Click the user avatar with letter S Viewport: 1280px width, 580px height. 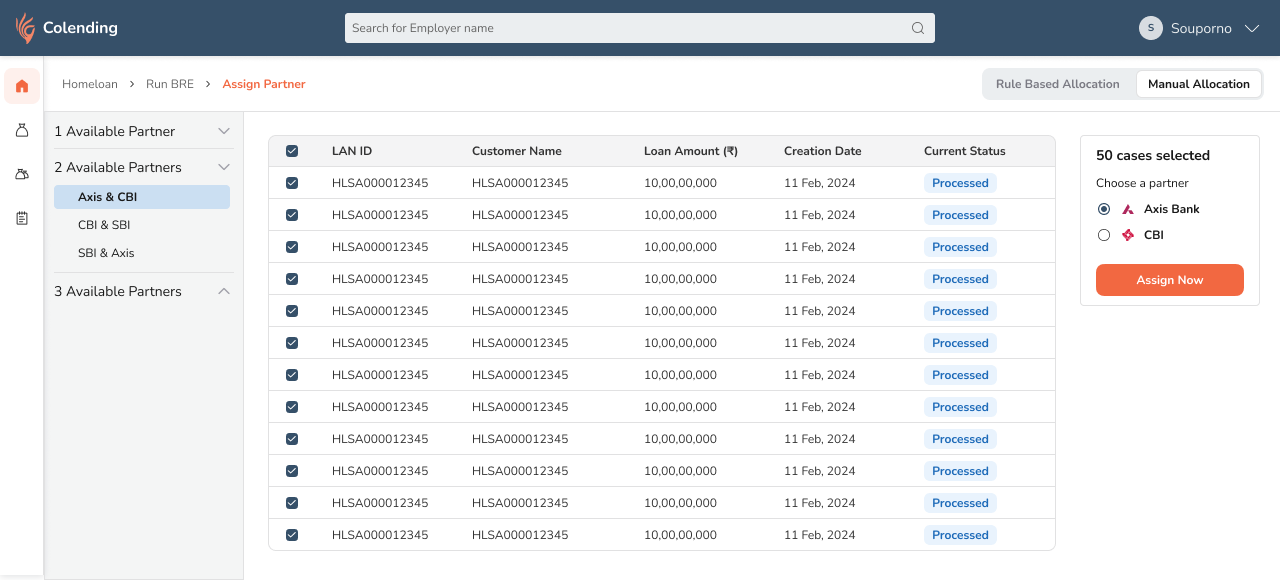[x=1151, y=28]
